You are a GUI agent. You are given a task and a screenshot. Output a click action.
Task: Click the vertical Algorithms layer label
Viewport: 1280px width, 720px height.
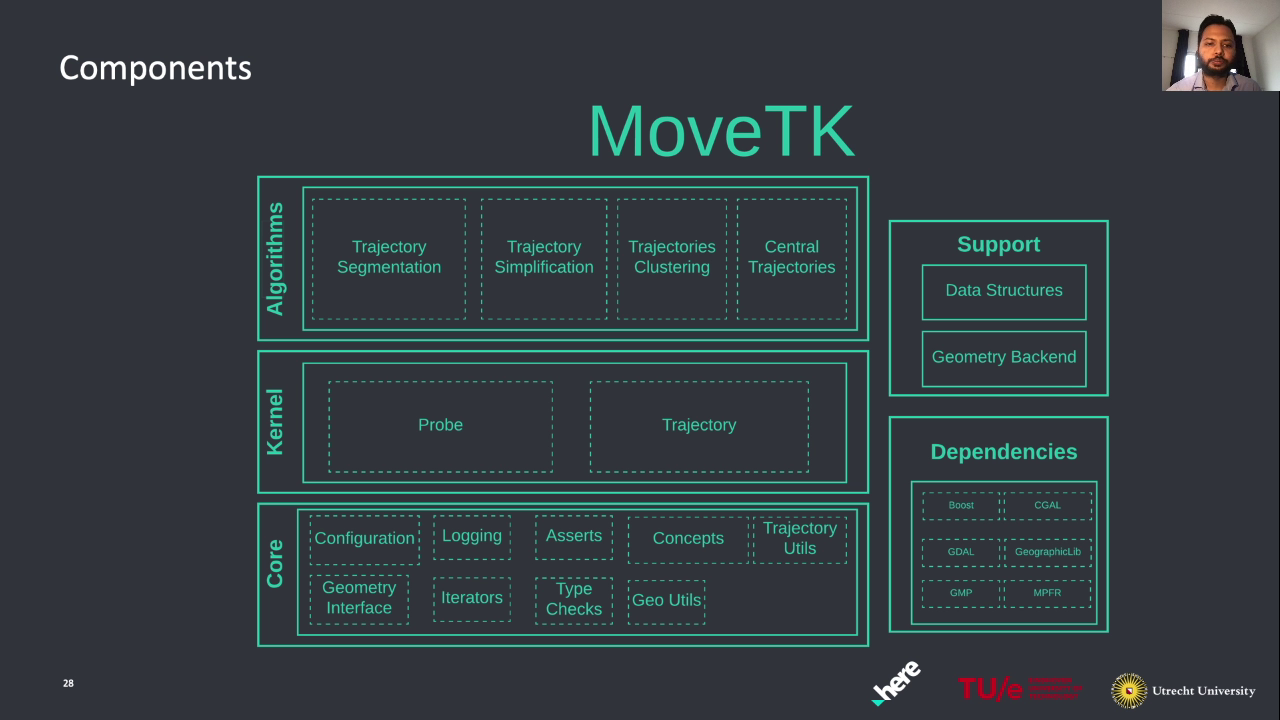tap(275, 259)
